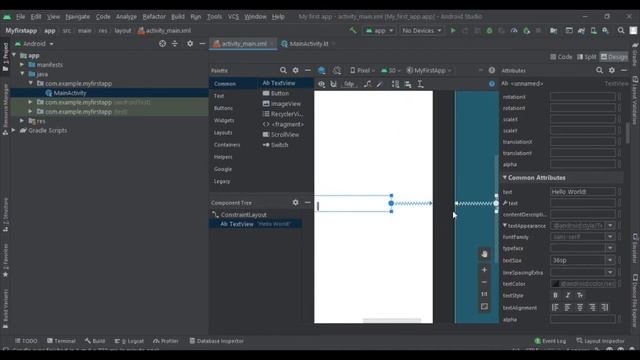Open Search Everywhere magnifier in top toolbar
This screenshot has width=640, height=360.
[x=621, y=31]
